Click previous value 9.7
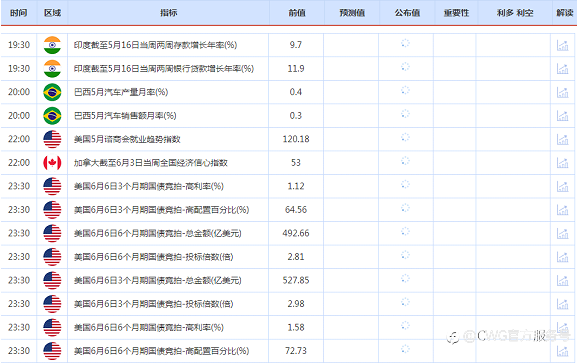Image resolution: width=578 pixels, height=364 pixels. pos(296,45)
